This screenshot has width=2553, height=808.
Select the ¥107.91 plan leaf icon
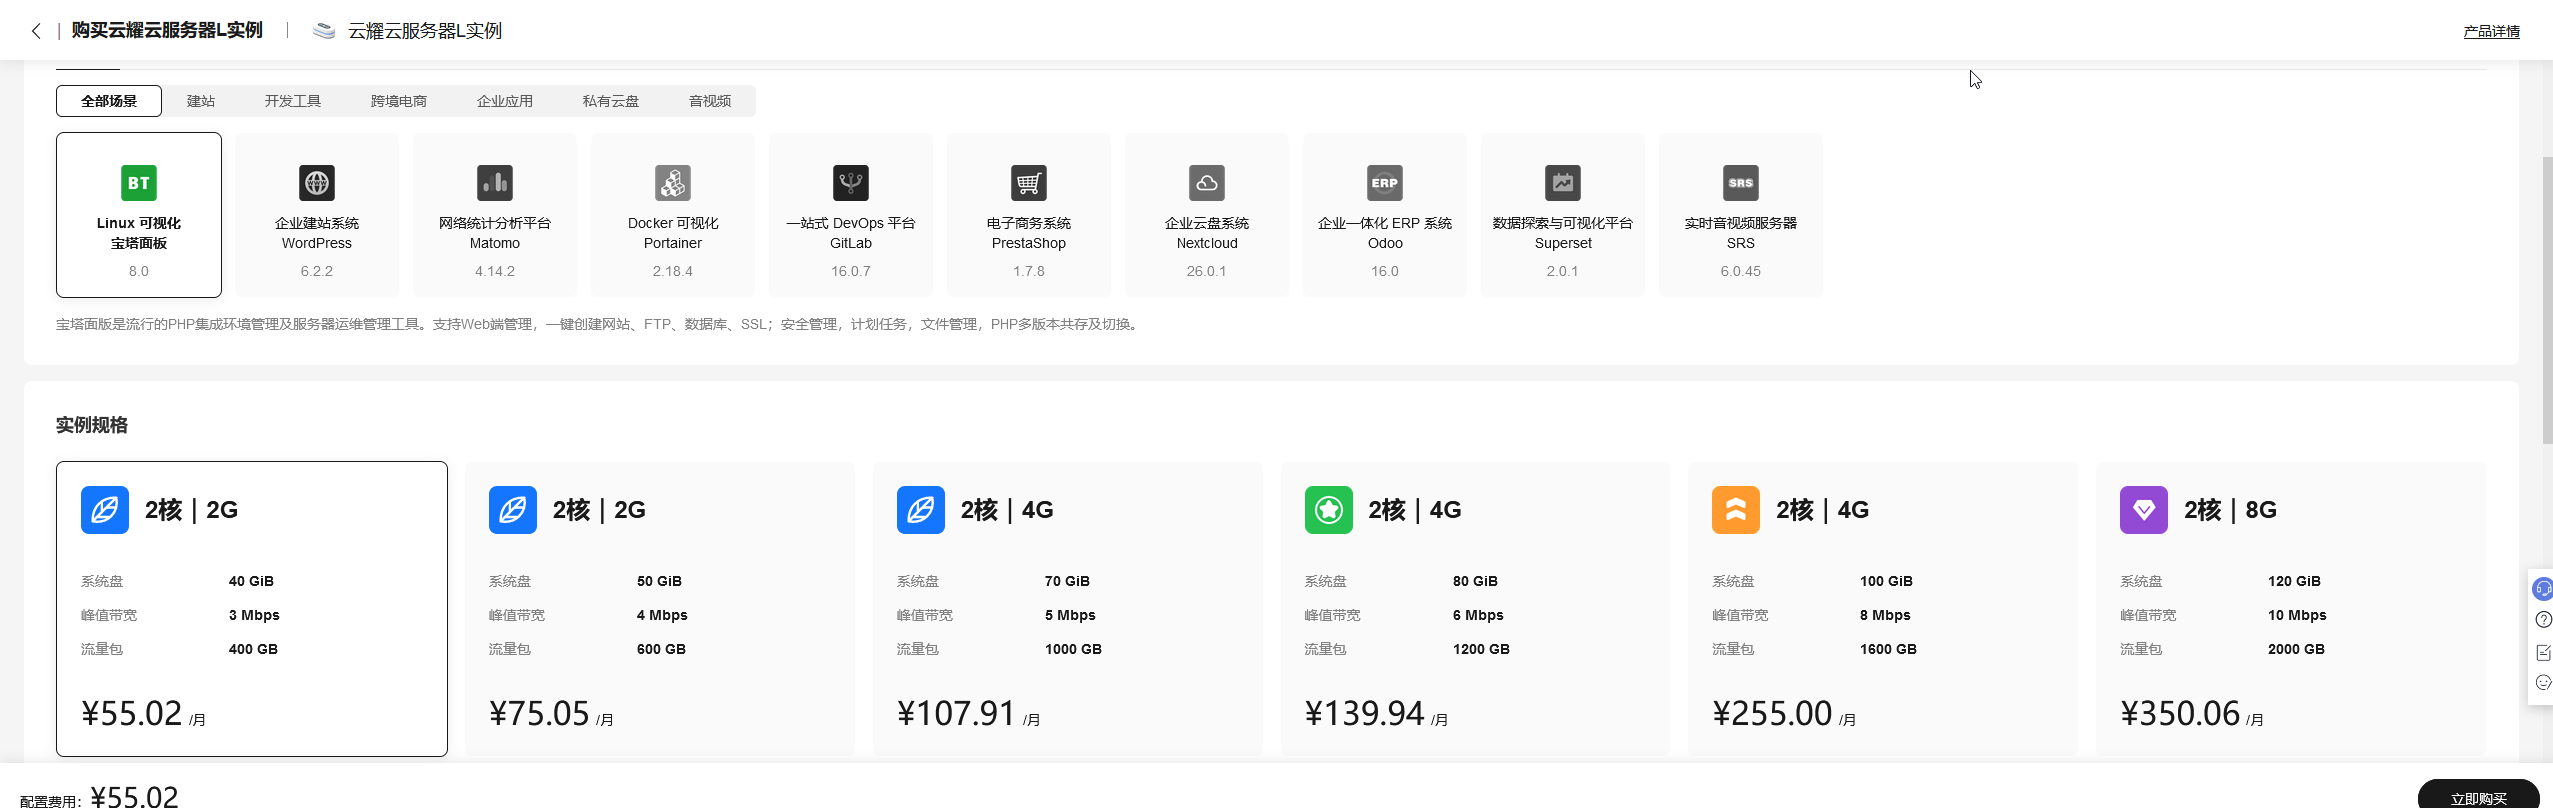click(x=921, y=510)
